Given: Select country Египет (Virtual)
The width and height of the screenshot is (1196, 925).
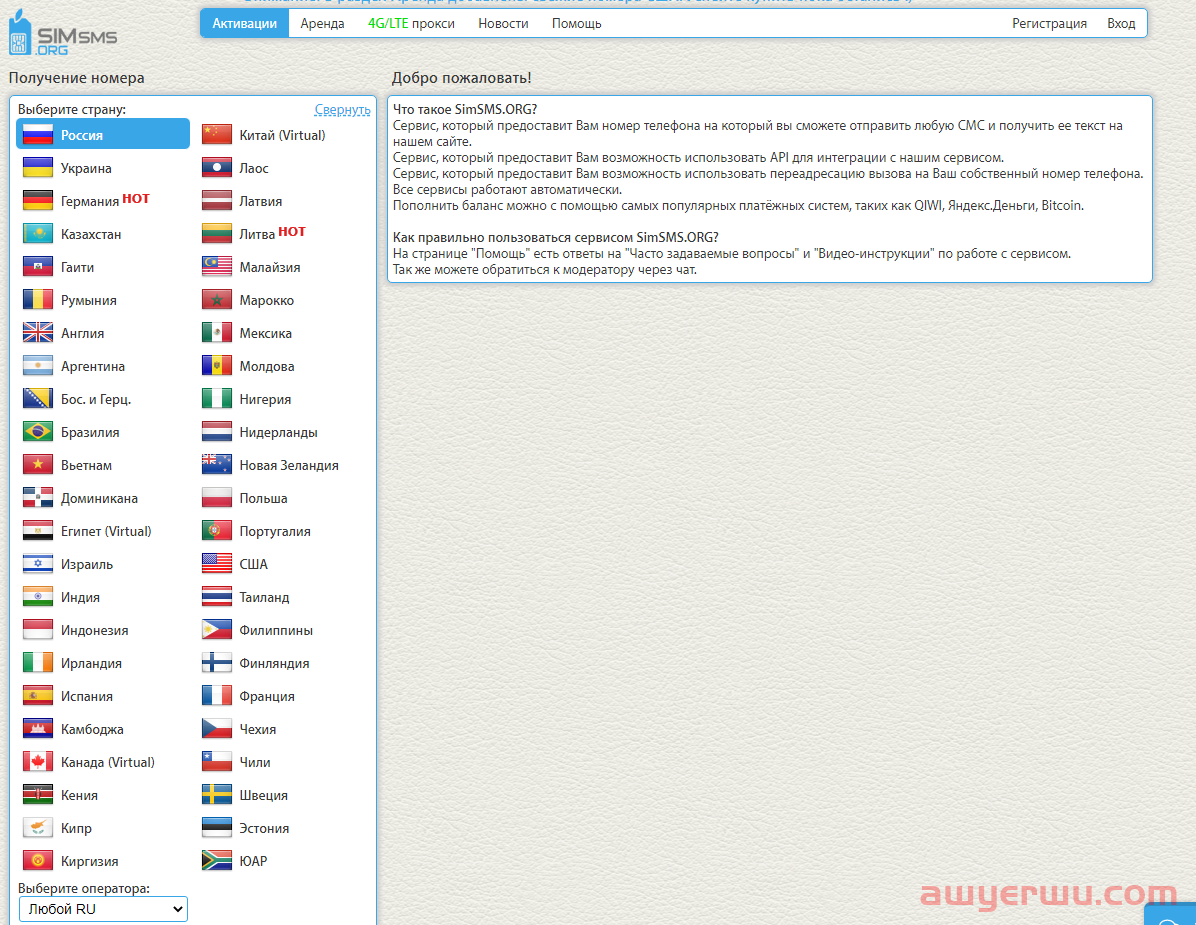Looking at the screenshot, I should (106, 532).
